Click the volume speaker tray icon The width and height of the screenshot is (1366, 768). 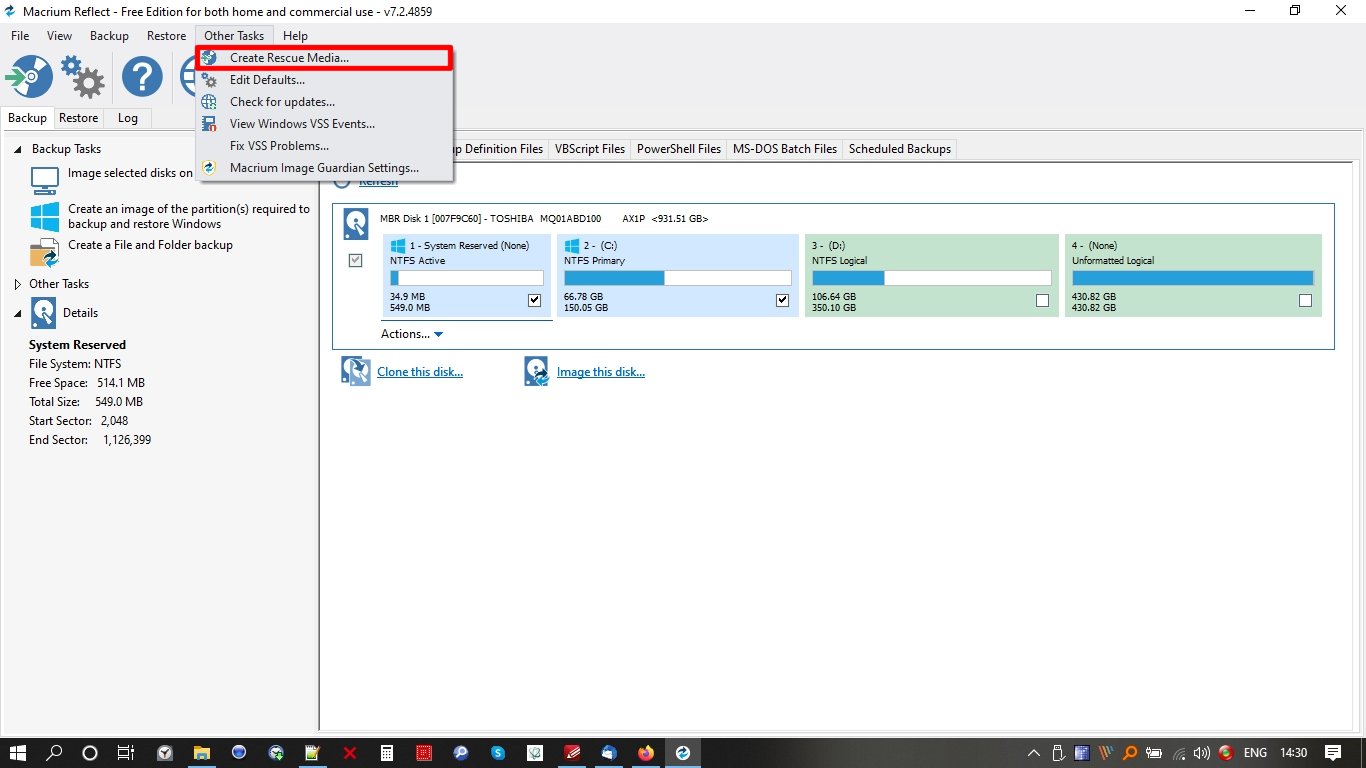pyautogui.click(x=1201, y=753)
